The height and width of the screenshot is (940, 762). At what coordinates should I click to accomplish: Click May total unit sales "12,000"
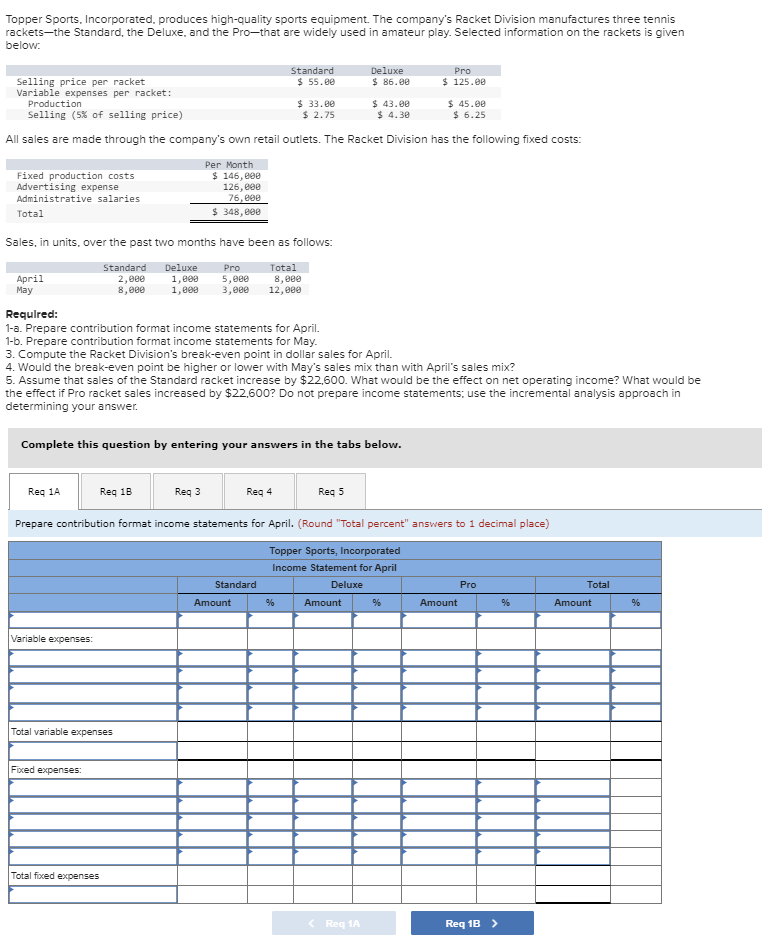(x=285, y=290)
